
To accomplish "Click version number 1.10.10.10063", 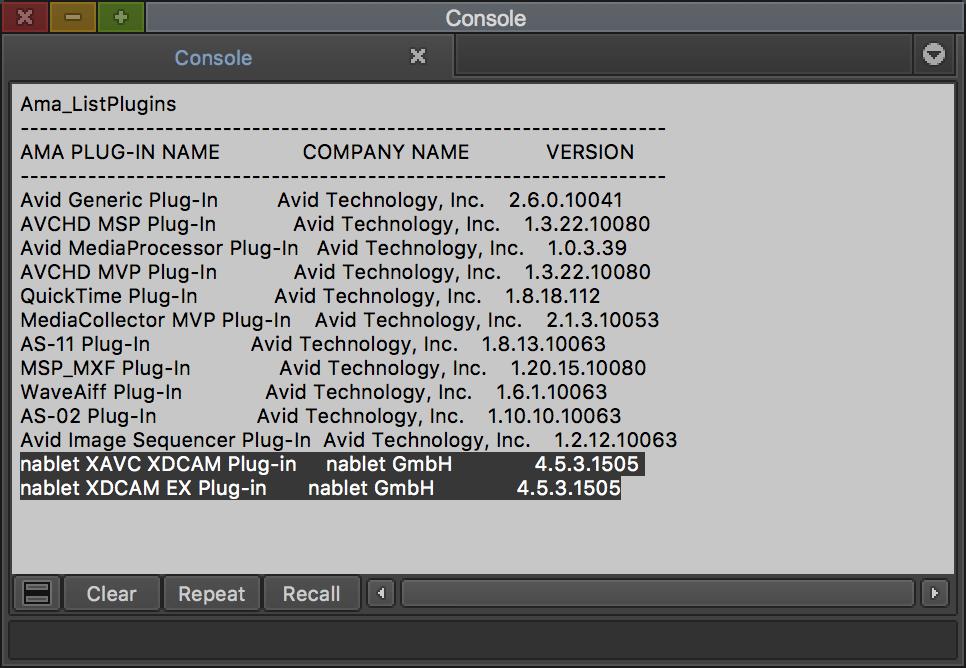I will coord(554,417).
